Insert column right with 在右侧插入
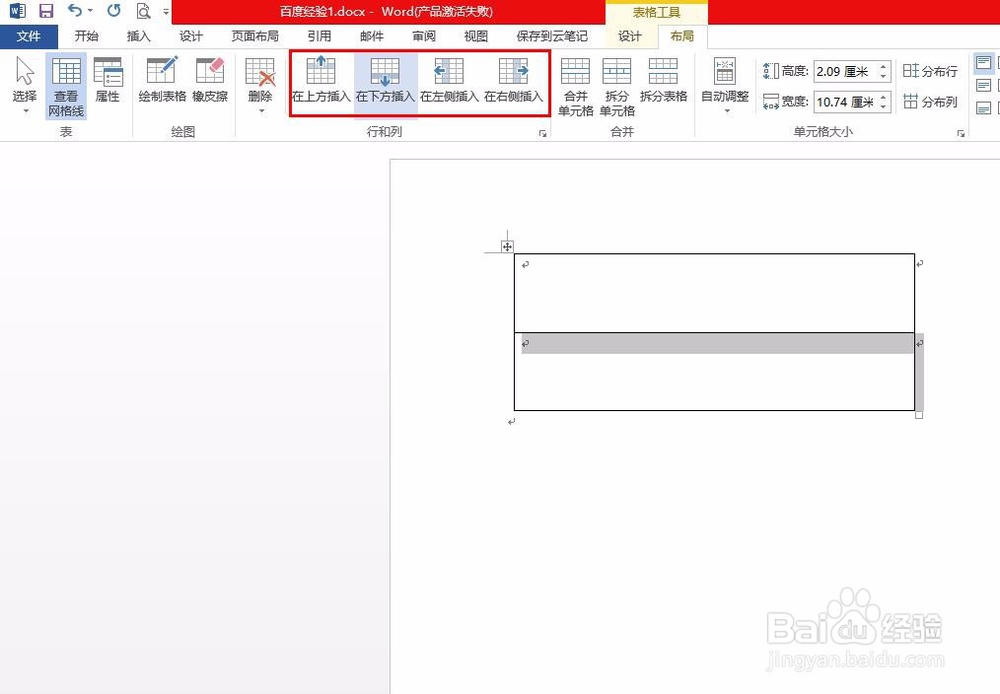The height and width of the screenshot is (694, 1000). (513, 80)
